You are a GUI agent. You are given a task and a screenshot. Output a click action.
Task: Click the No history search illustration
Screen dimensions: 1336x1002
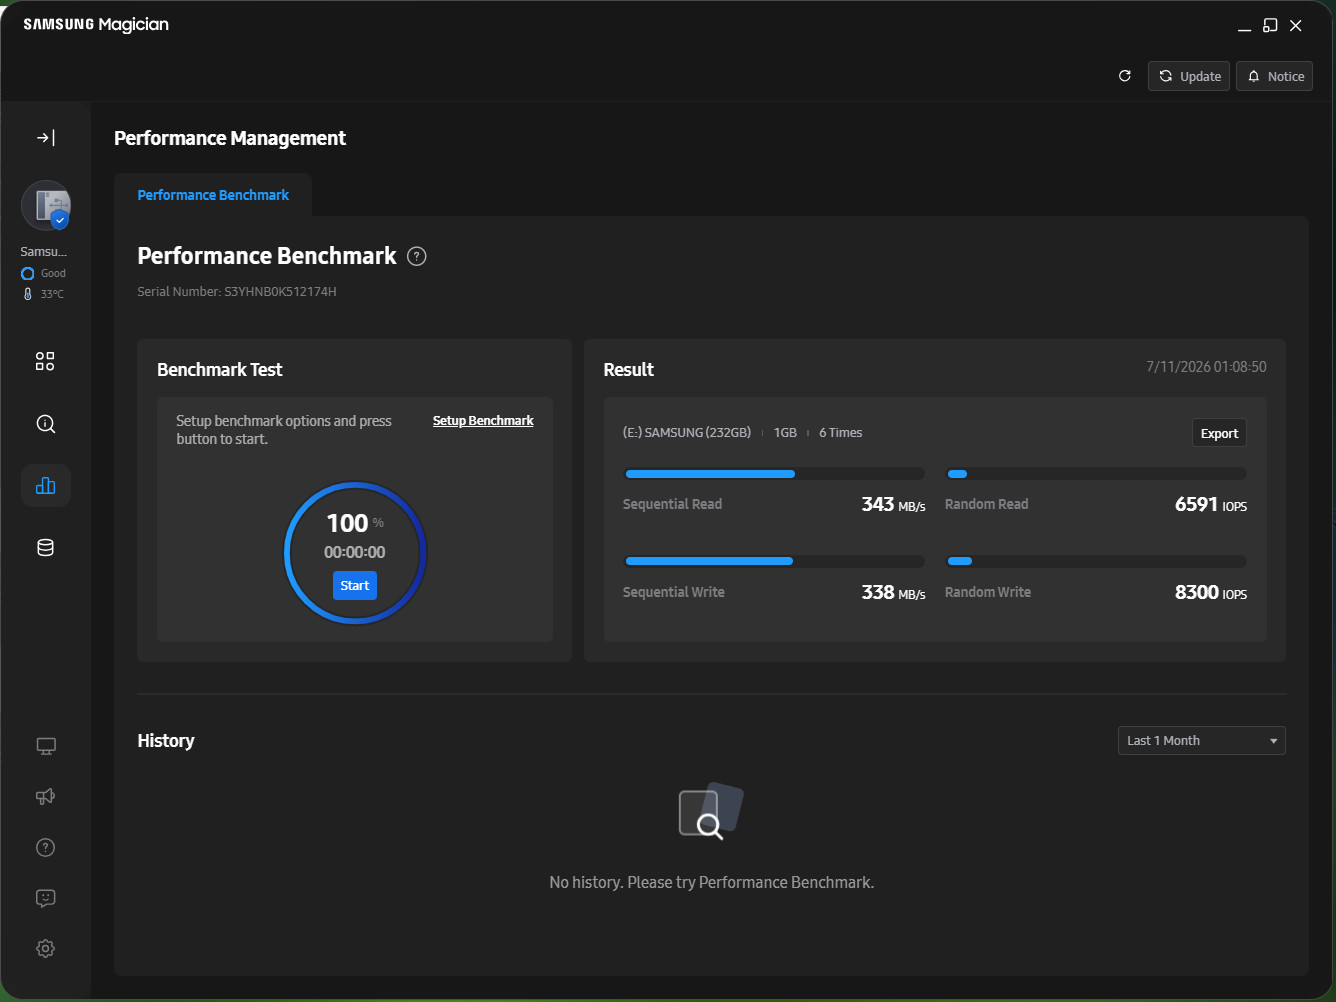coord(711,811)
